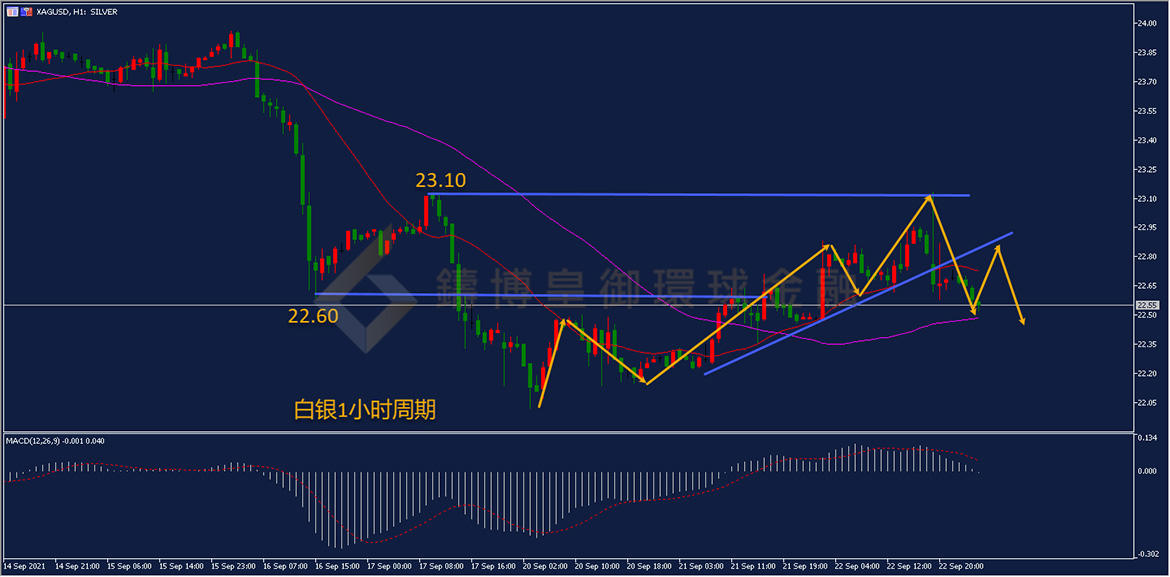Screen dimensions: 1170x577
Task: Click the final yellow downward arrowhead
Action: click(x=1022, y=320)
